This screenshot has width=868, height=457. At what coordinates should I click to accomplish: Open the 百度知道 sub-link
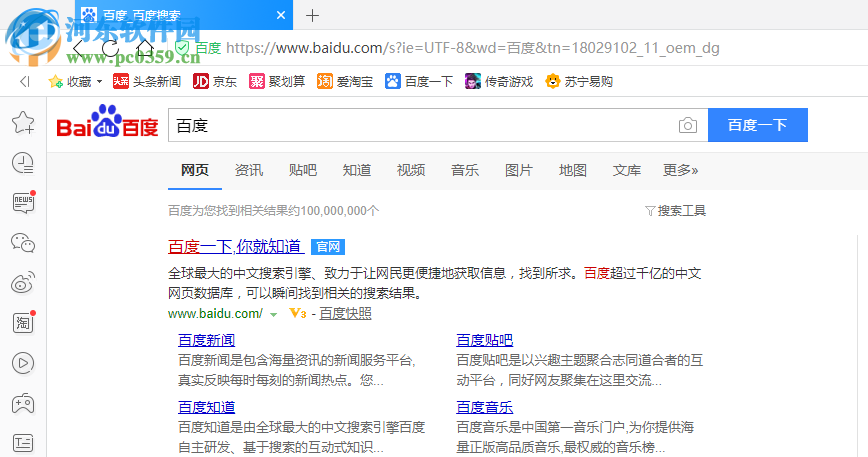click(206, 407)
